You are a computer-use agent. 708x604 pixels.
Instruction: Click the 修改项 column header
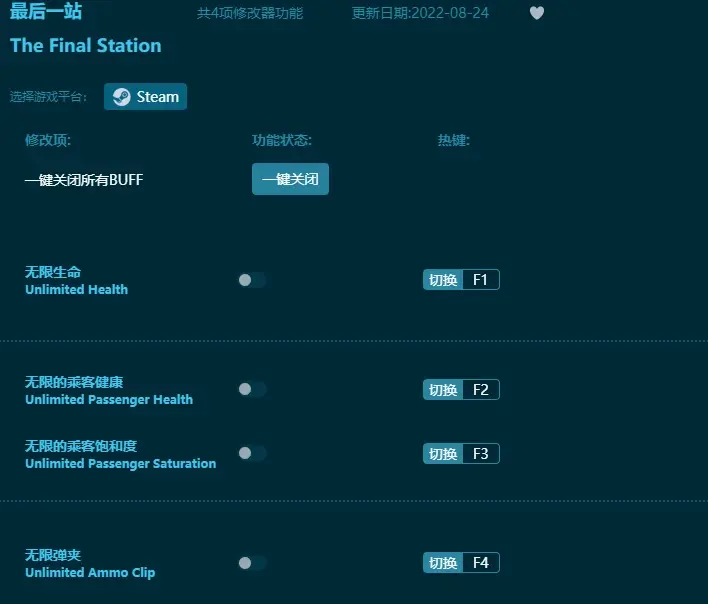[48, 140]
